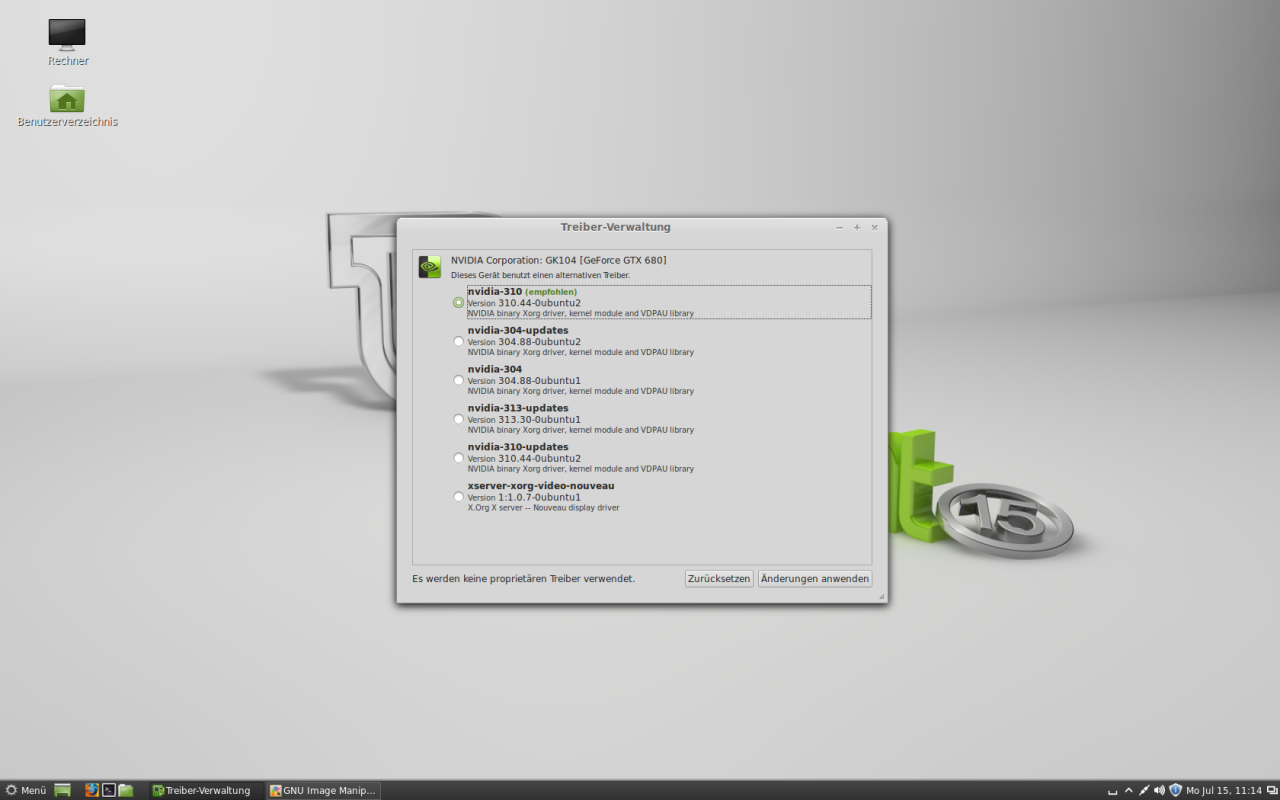1280x800 pixels.
Task: Click 'Dieses Gerät benutzt einen alternativen Treiber.' text
Action: coord(540,275)
